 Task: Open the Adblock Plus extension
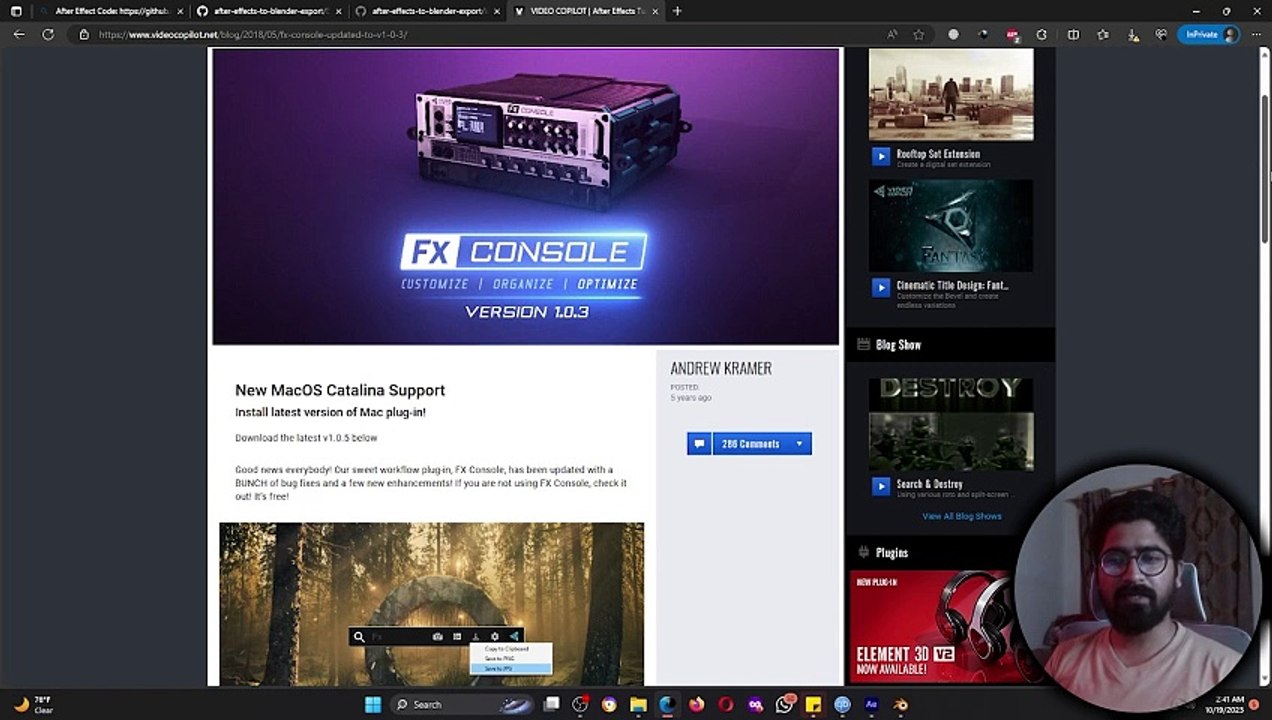(1012, 34)
